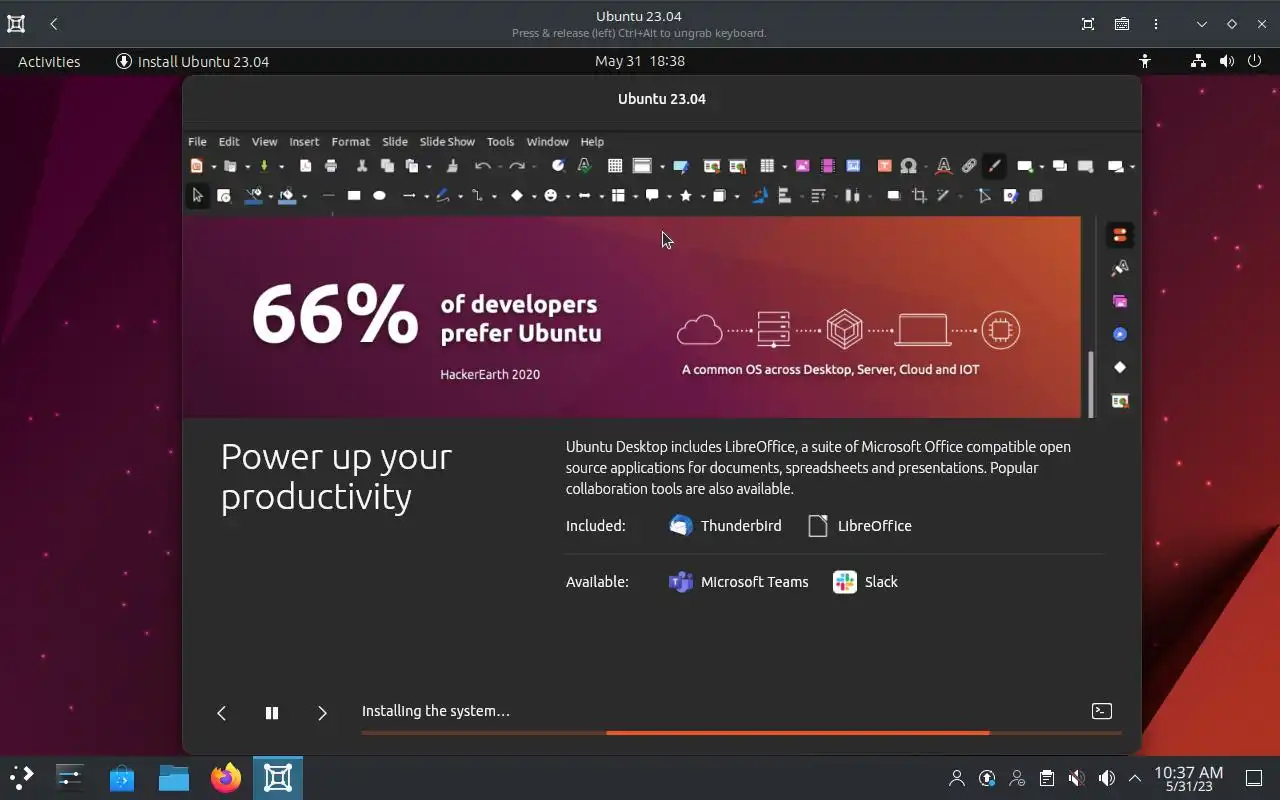Open the KDE application launcher
1280x800 pixels.
coord(22,777)
